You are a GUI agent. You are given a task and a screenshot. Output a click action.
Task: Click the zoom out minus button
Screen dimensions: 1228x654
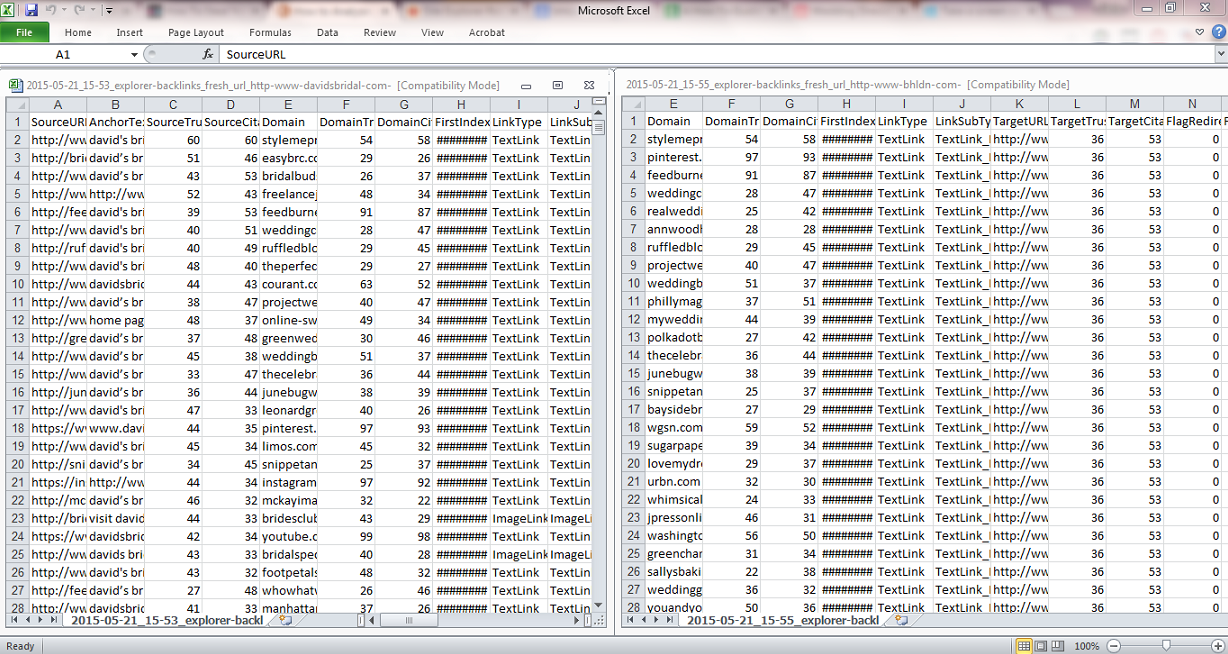(x=1114, y=646)
